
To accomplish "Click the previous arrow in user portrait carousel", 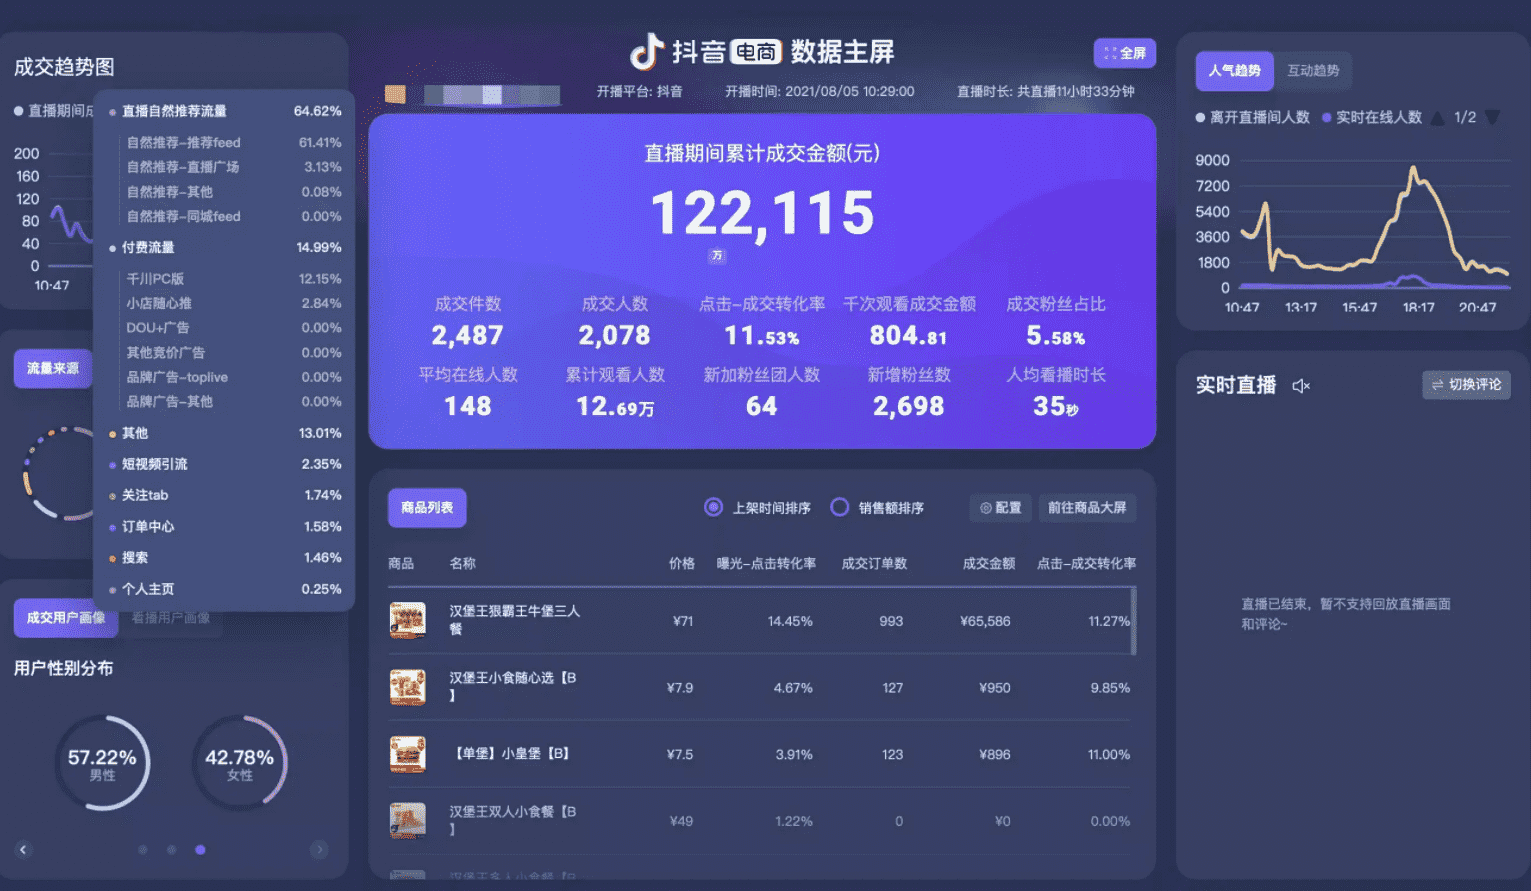I will click(x=23, y=850).
